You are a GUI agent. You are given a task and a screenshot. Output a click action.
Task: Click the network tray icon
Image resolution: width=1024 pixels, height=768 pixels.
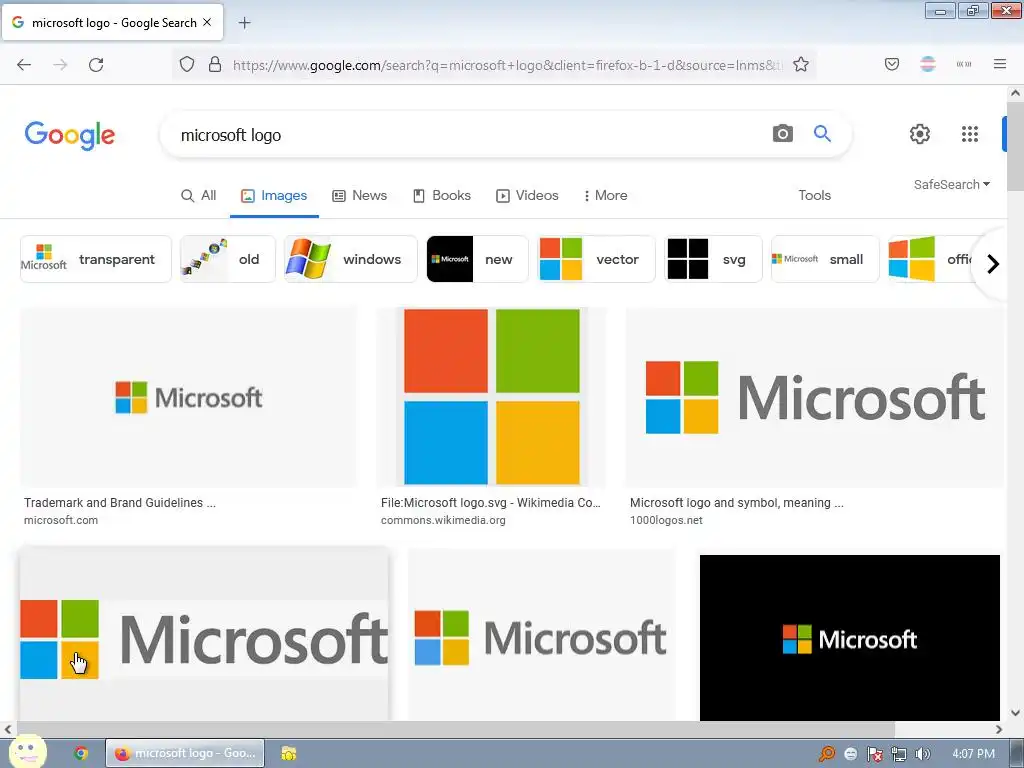pyautogui.click(x=899, y=754)
